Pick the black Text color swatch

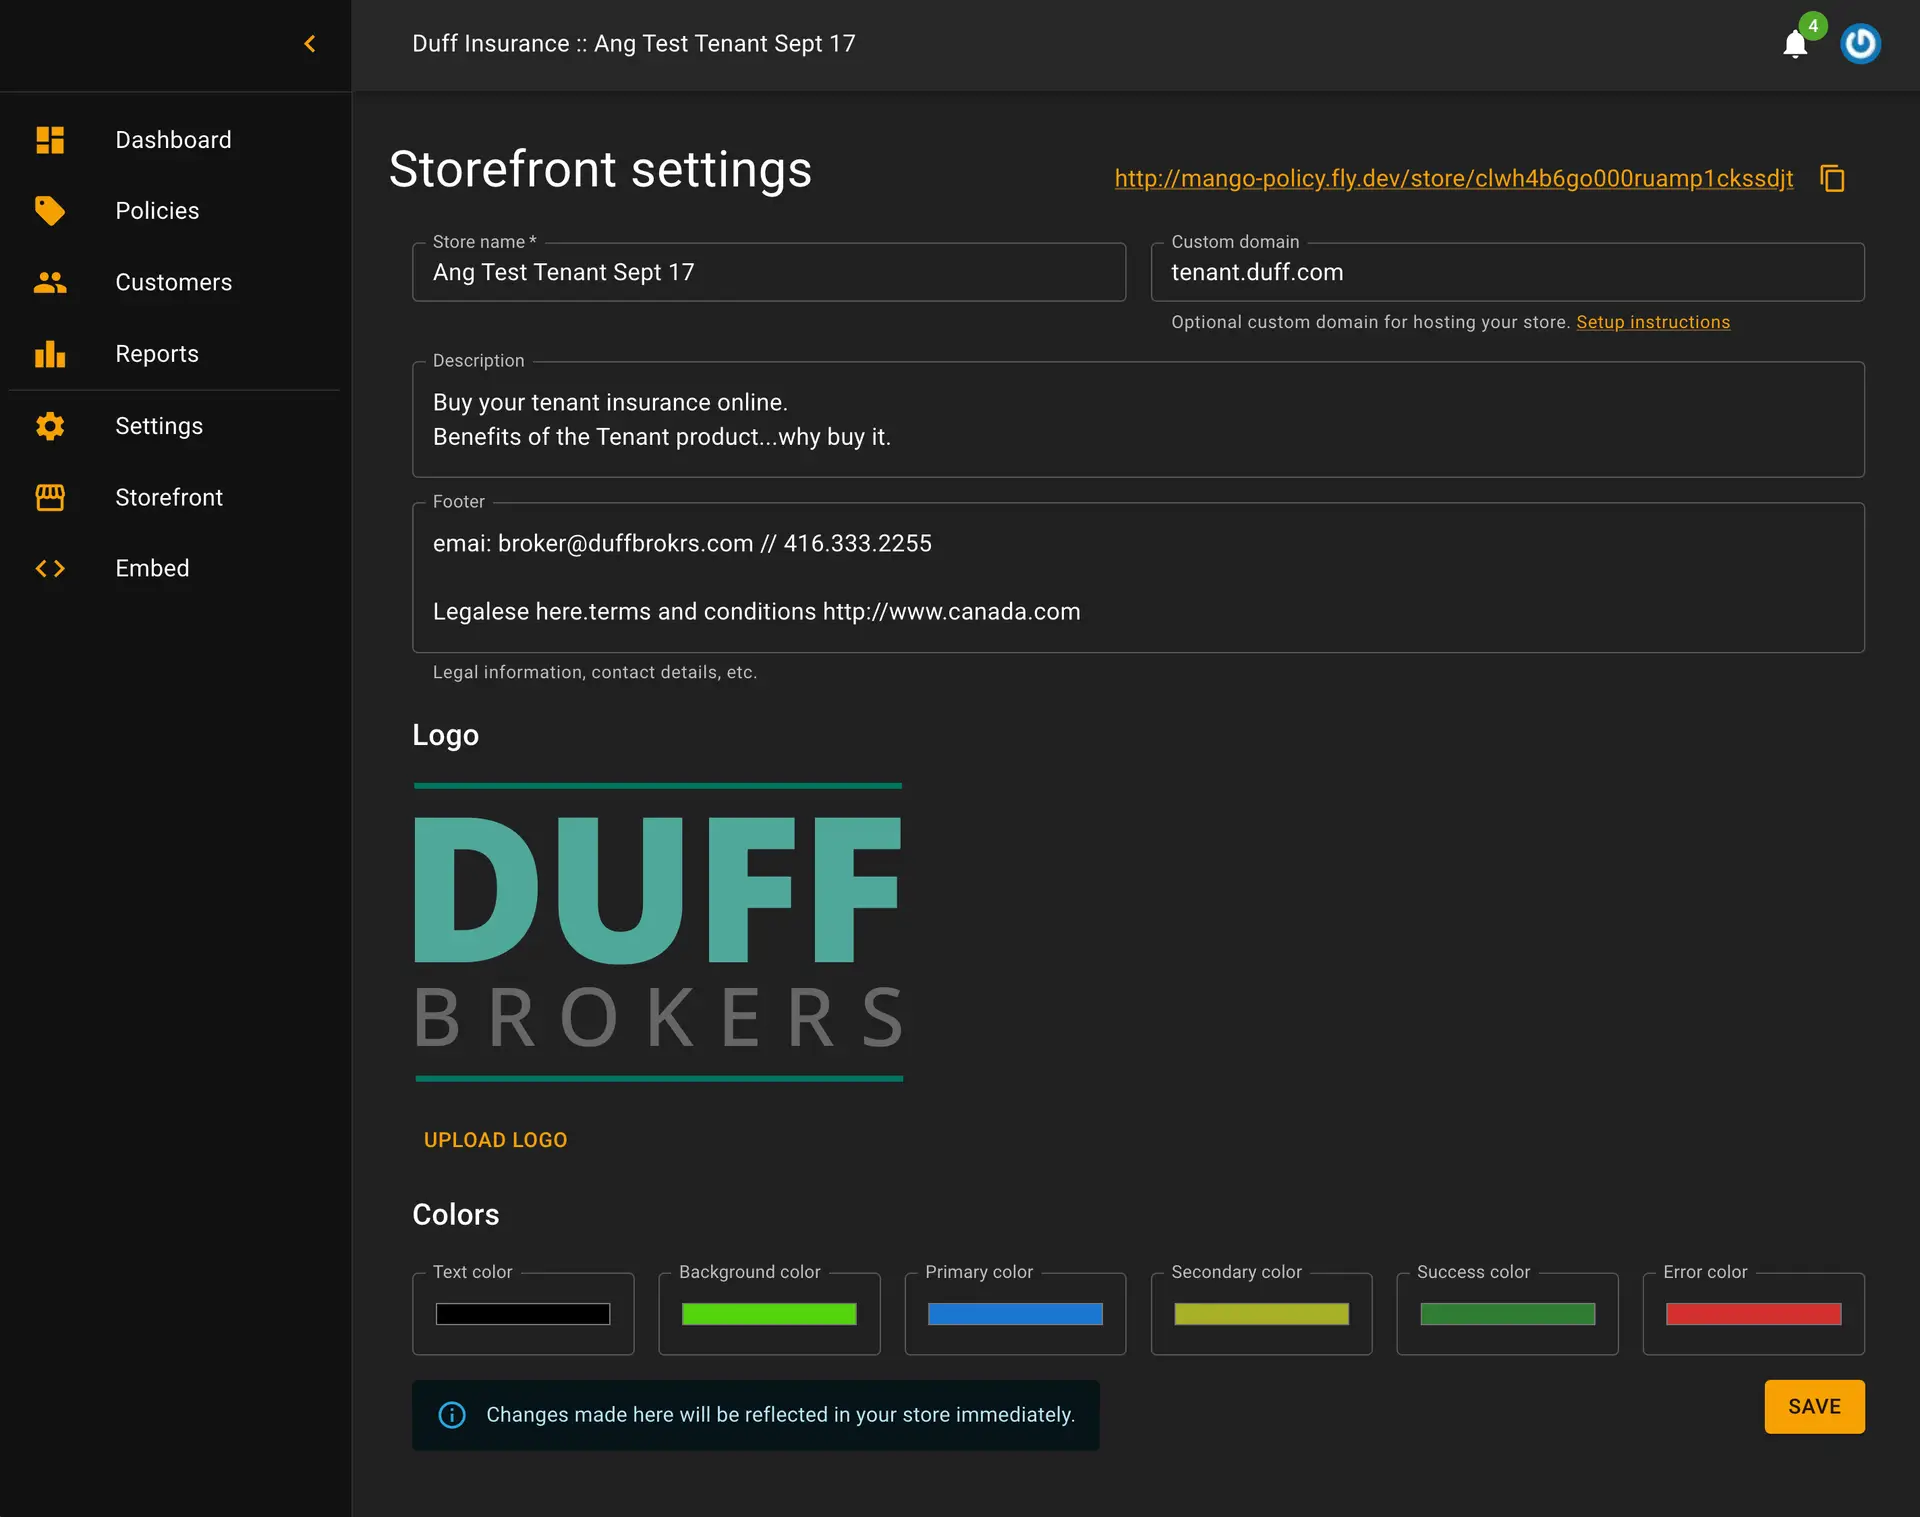(523, 1314)
